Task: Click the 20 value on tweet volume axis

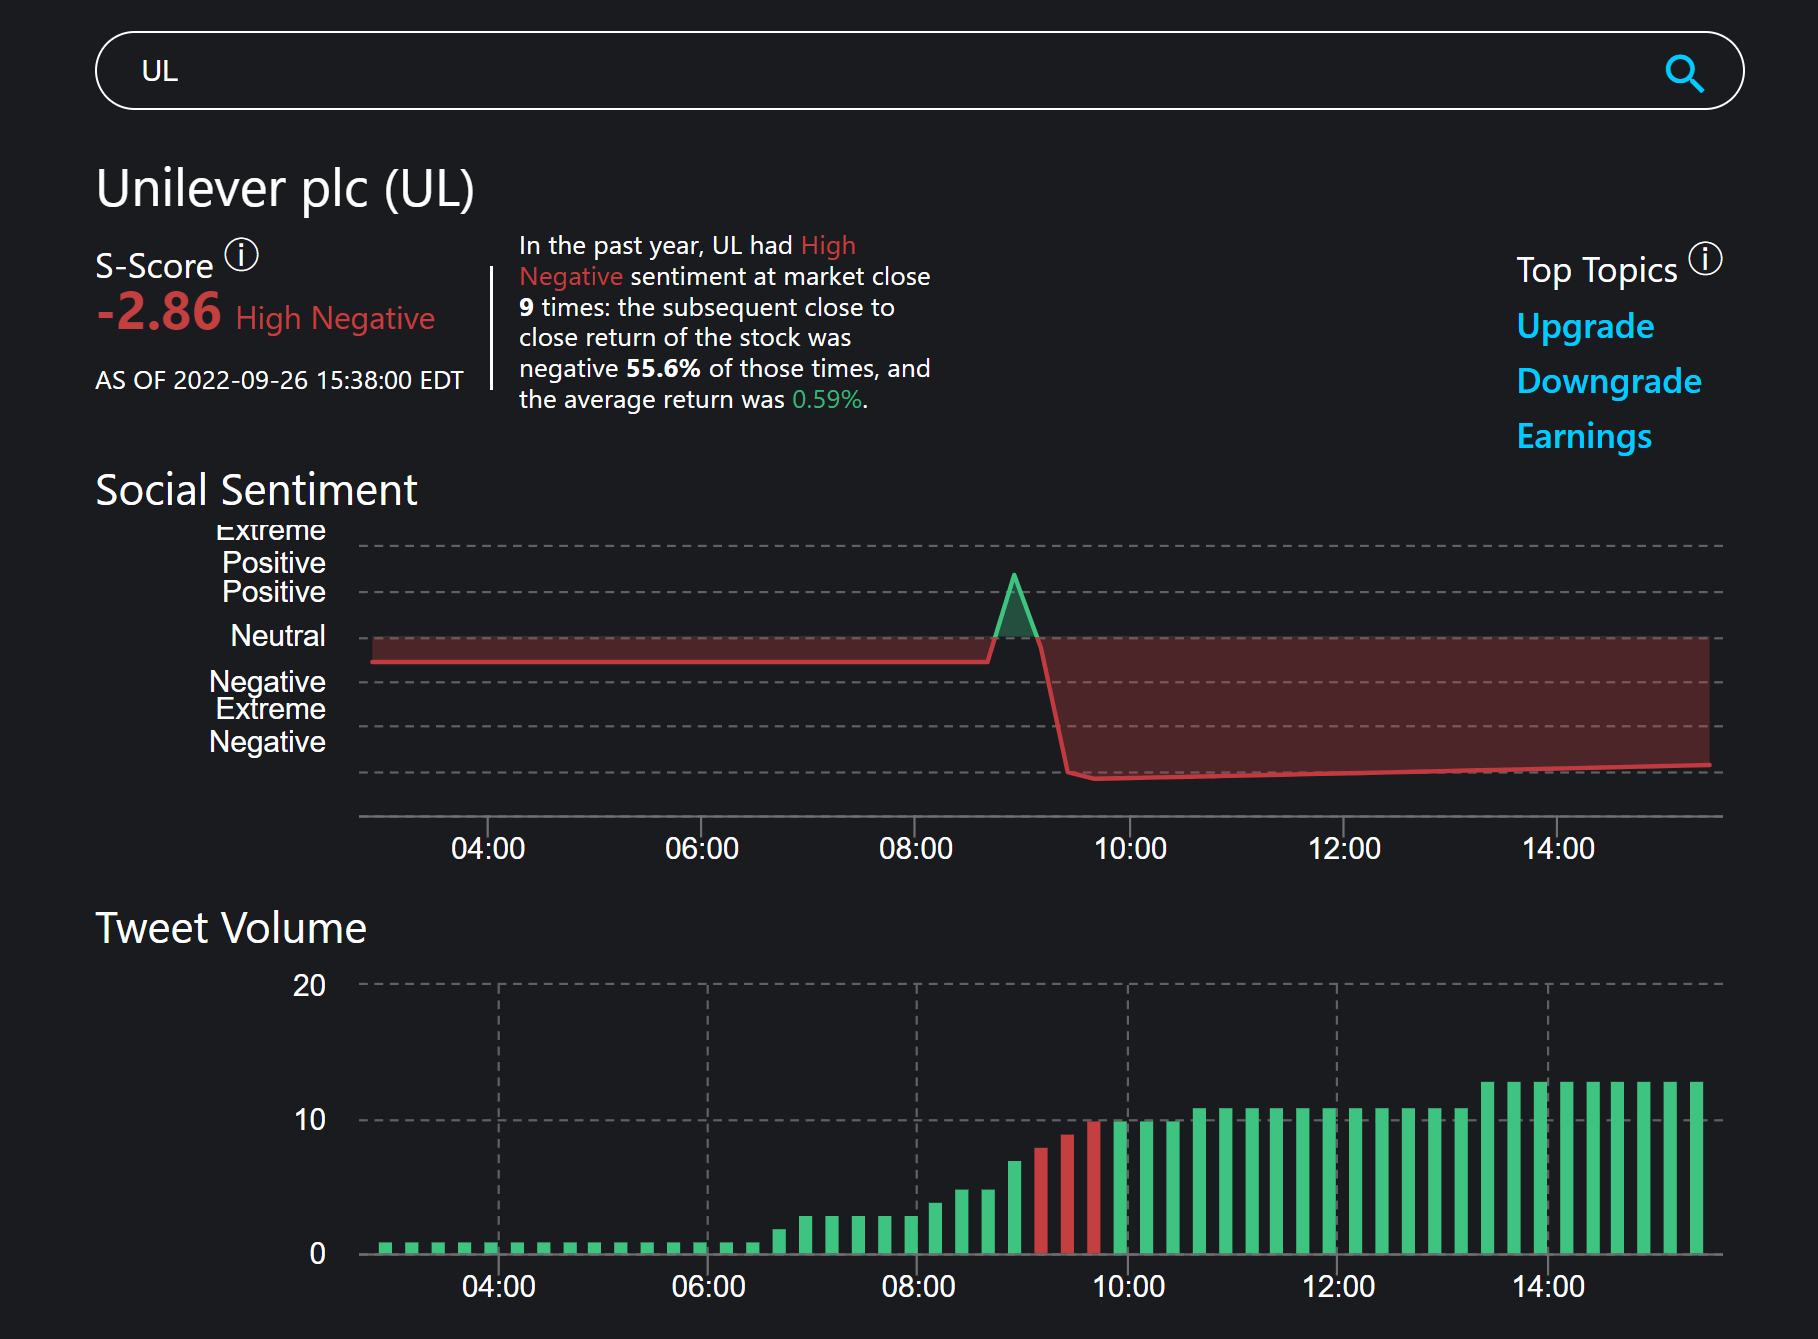Action: click(x=309, y=986)
